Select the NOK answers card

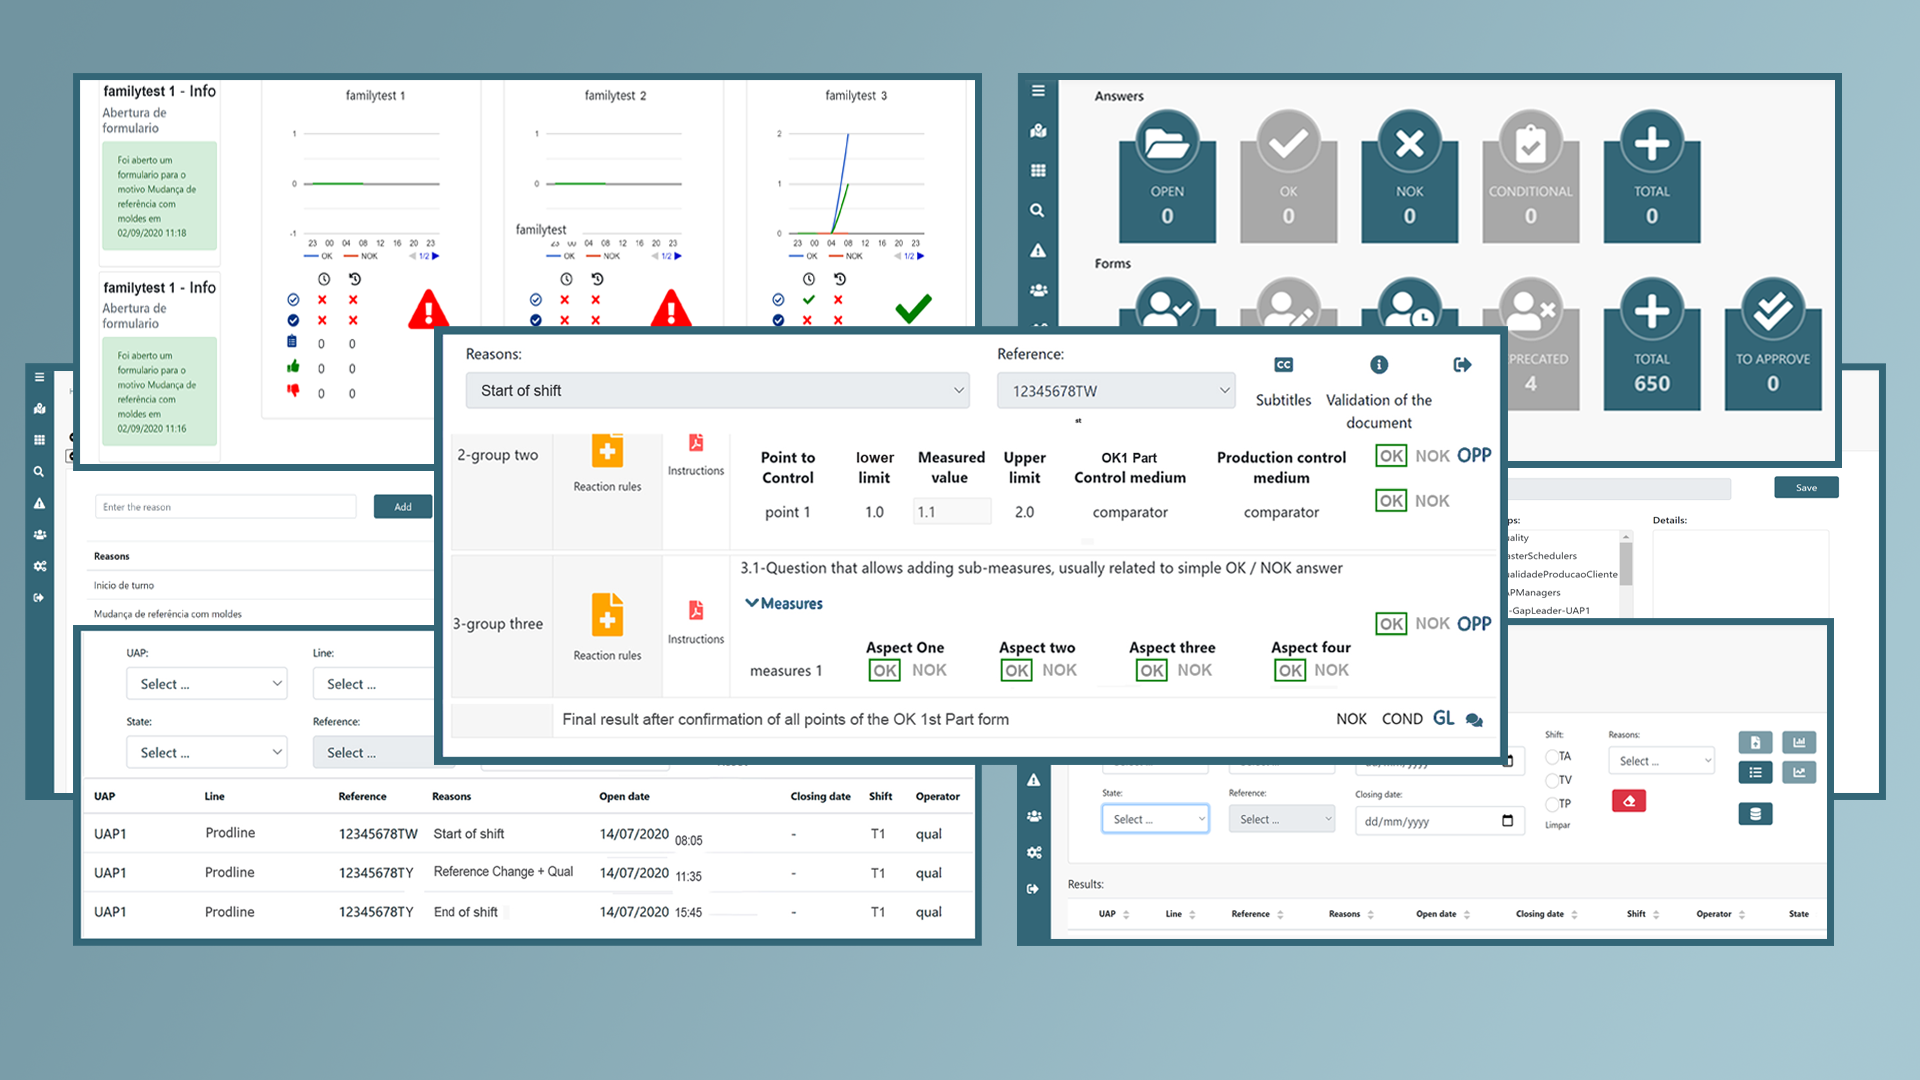1409,177
